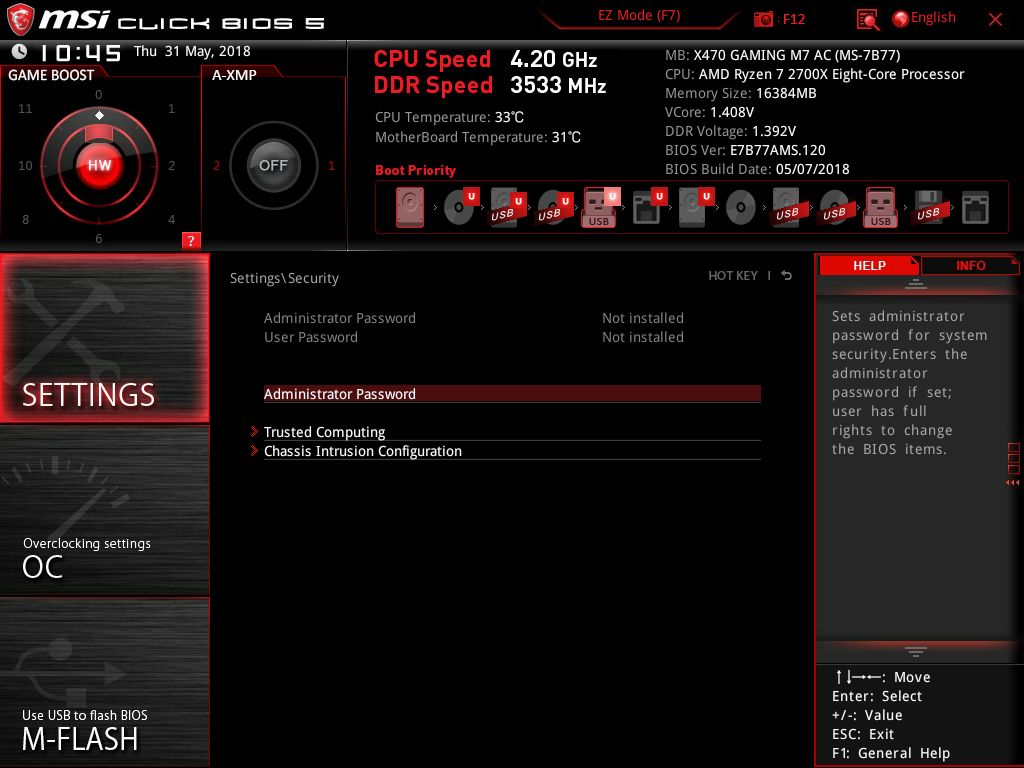Select the UEFI network boot icon
Screen dimensions: 1024x768
[649, 206]
